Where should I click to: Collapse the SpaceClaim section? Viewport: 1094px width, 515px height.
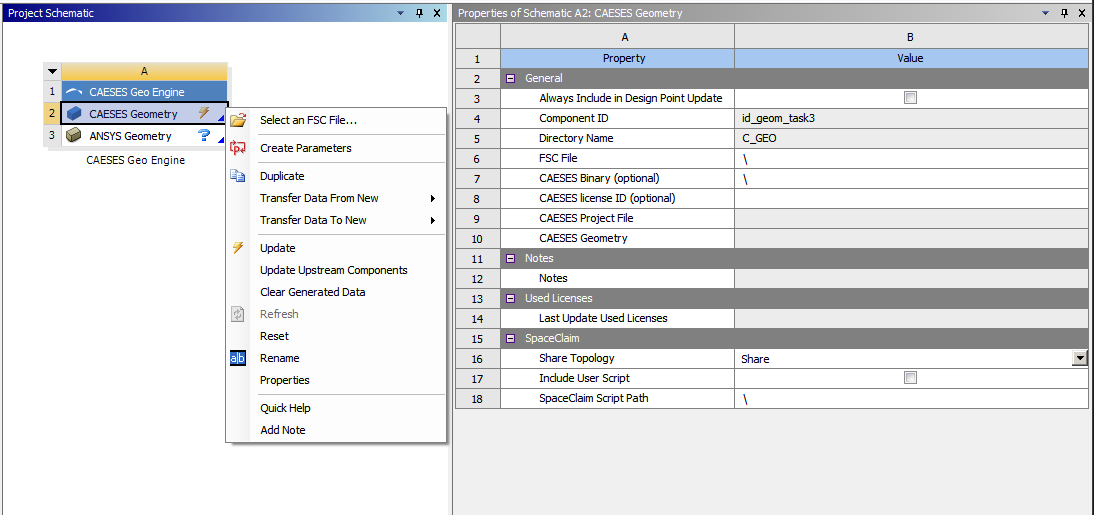click(511, 338)
